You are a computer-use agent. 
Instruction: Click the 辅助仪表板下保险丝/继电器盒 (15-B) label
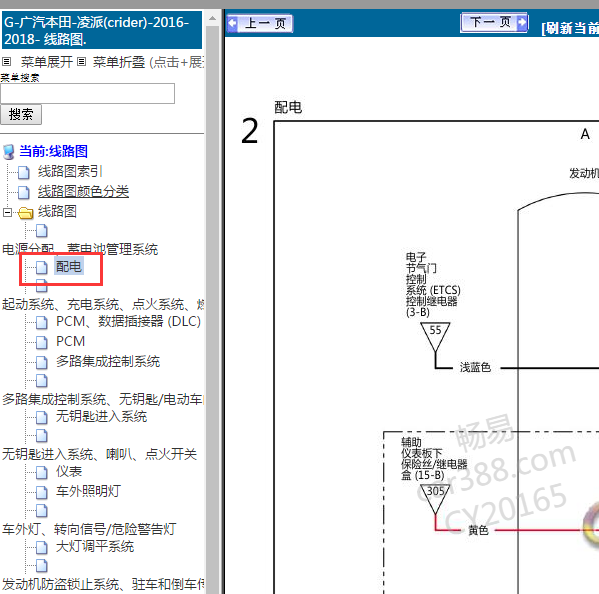coord(434,459)
